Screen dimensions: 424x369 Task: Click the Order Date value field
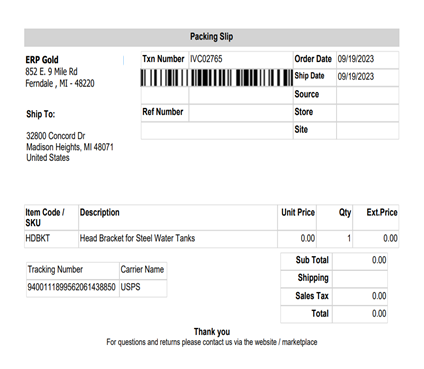[x=367, y=59]
